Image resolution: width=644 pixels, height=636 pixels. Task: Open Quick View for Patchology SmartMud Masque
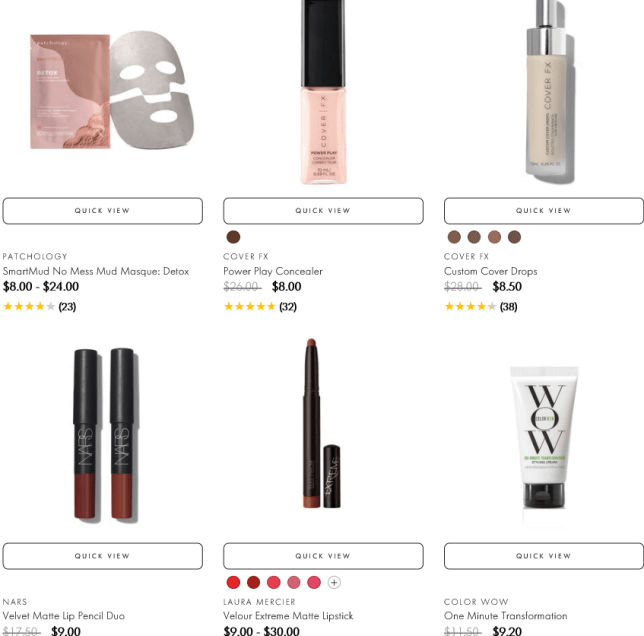click(x=103, y=211)
